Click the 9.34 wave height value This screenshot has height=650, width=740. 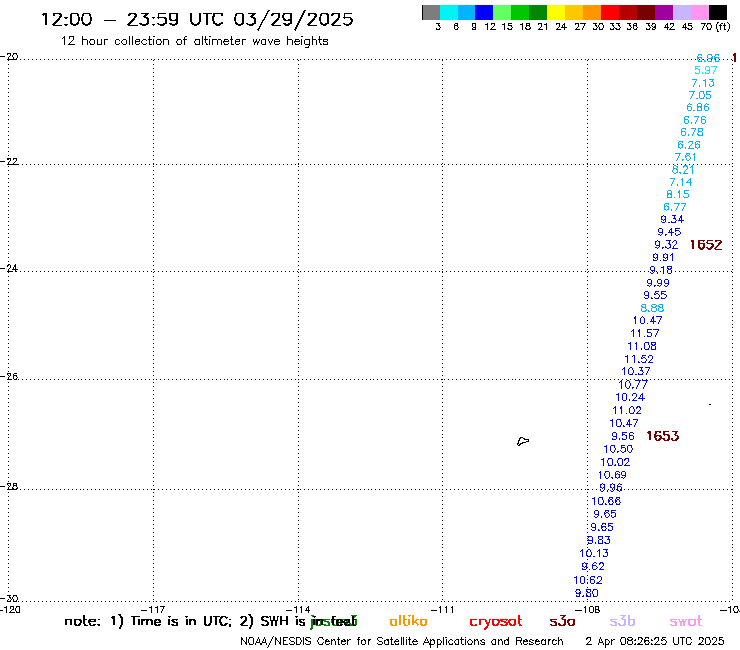click(672, 219)
